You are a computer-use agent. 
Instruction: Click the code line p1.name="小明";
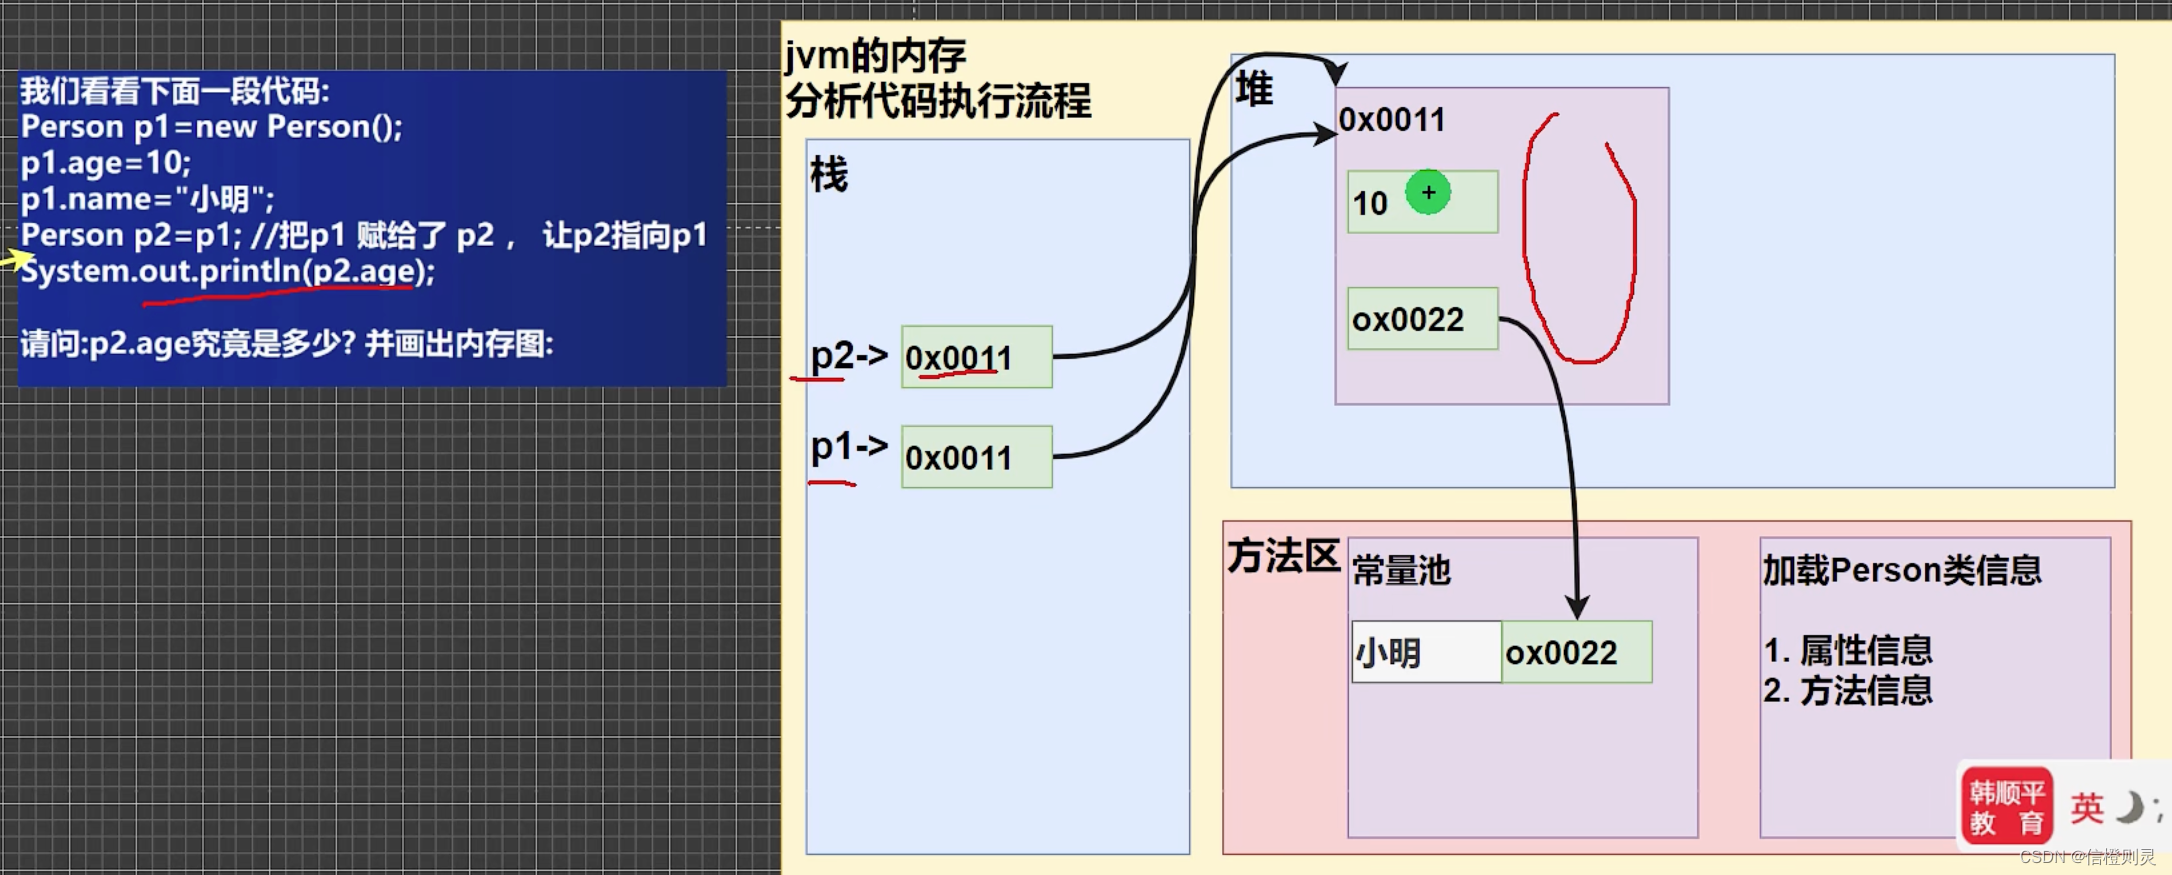[x=148, y=199]
